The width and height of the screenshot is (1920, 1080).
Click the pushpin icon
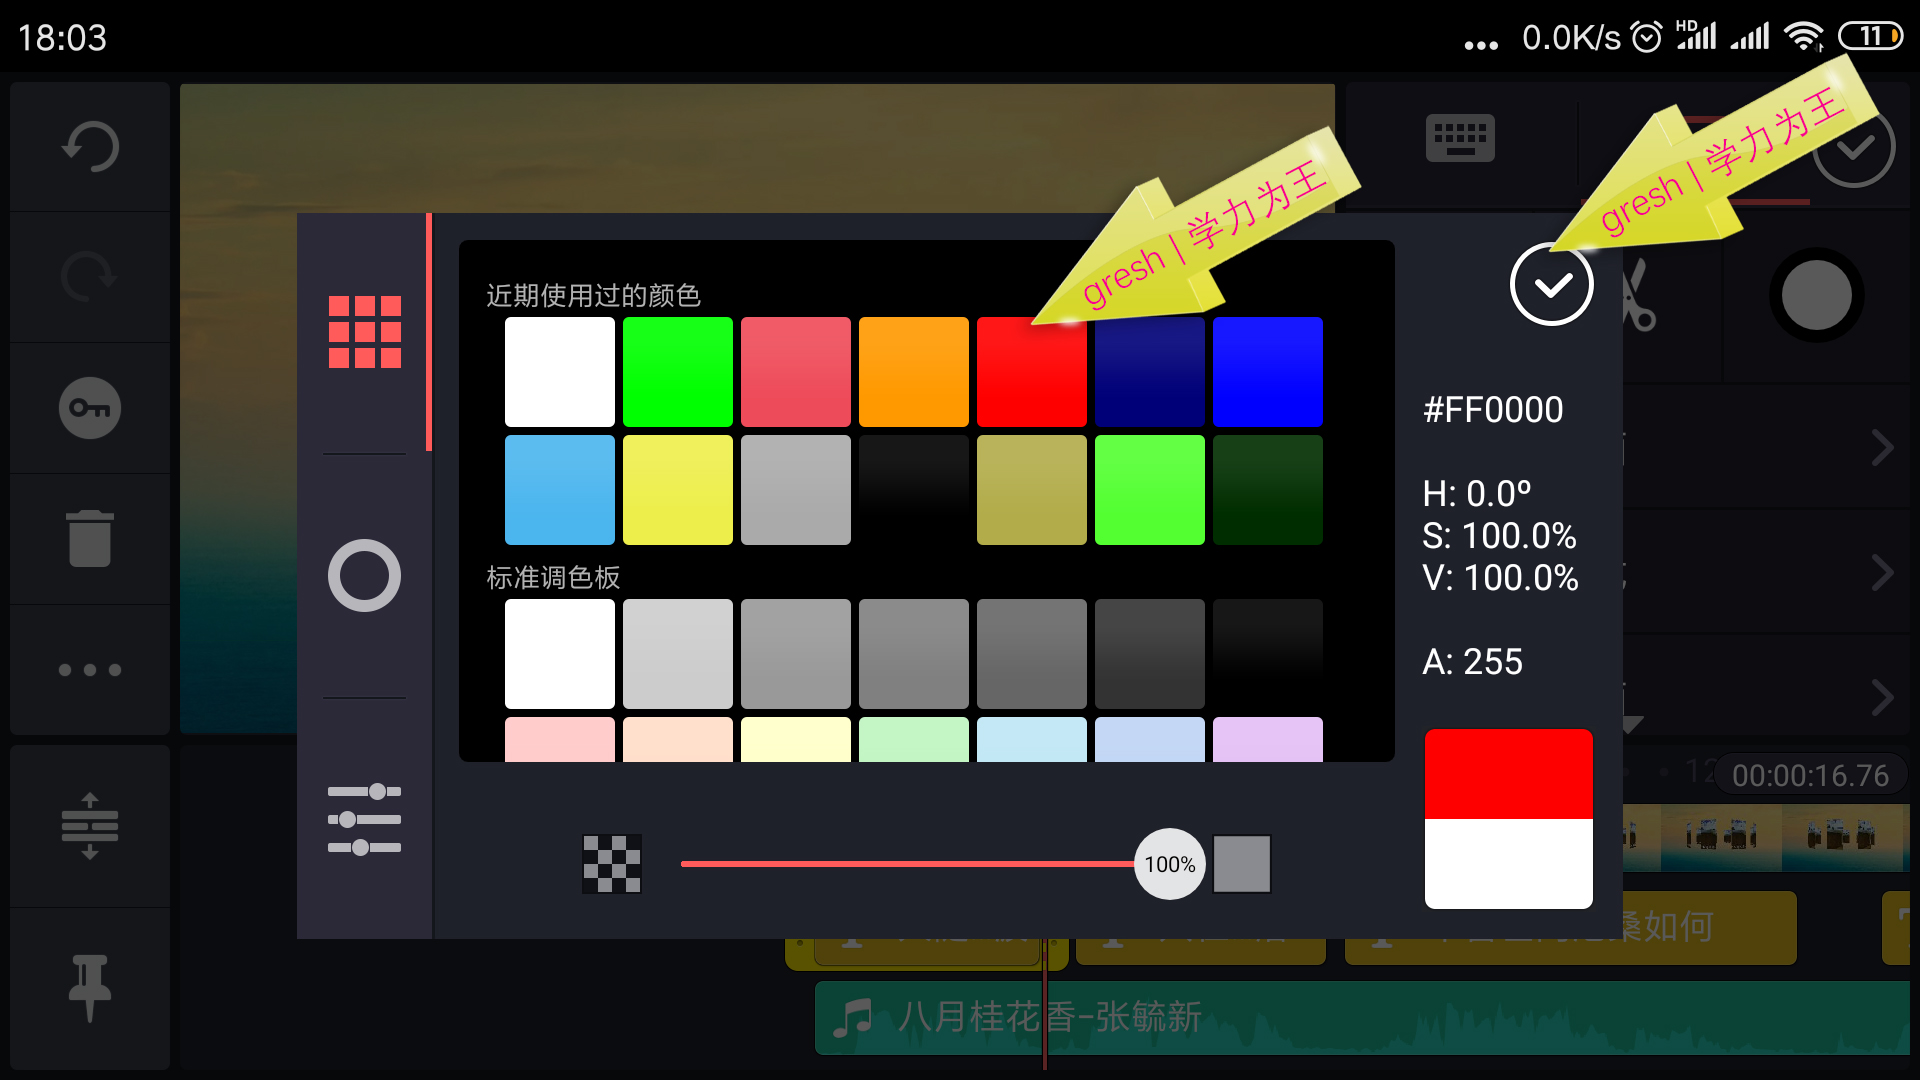coord(90,987)
